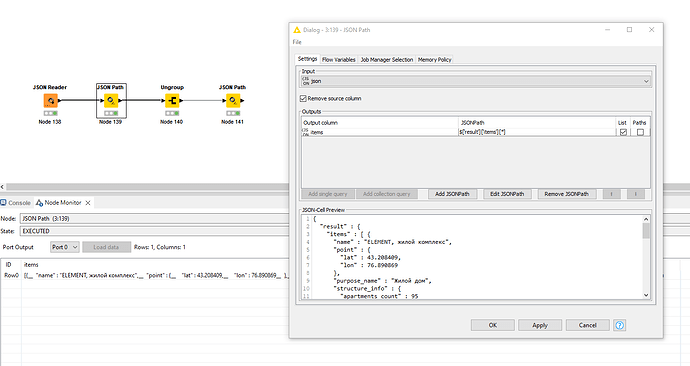Select the JSON Path node 141 icon

(x=233, y=101)
